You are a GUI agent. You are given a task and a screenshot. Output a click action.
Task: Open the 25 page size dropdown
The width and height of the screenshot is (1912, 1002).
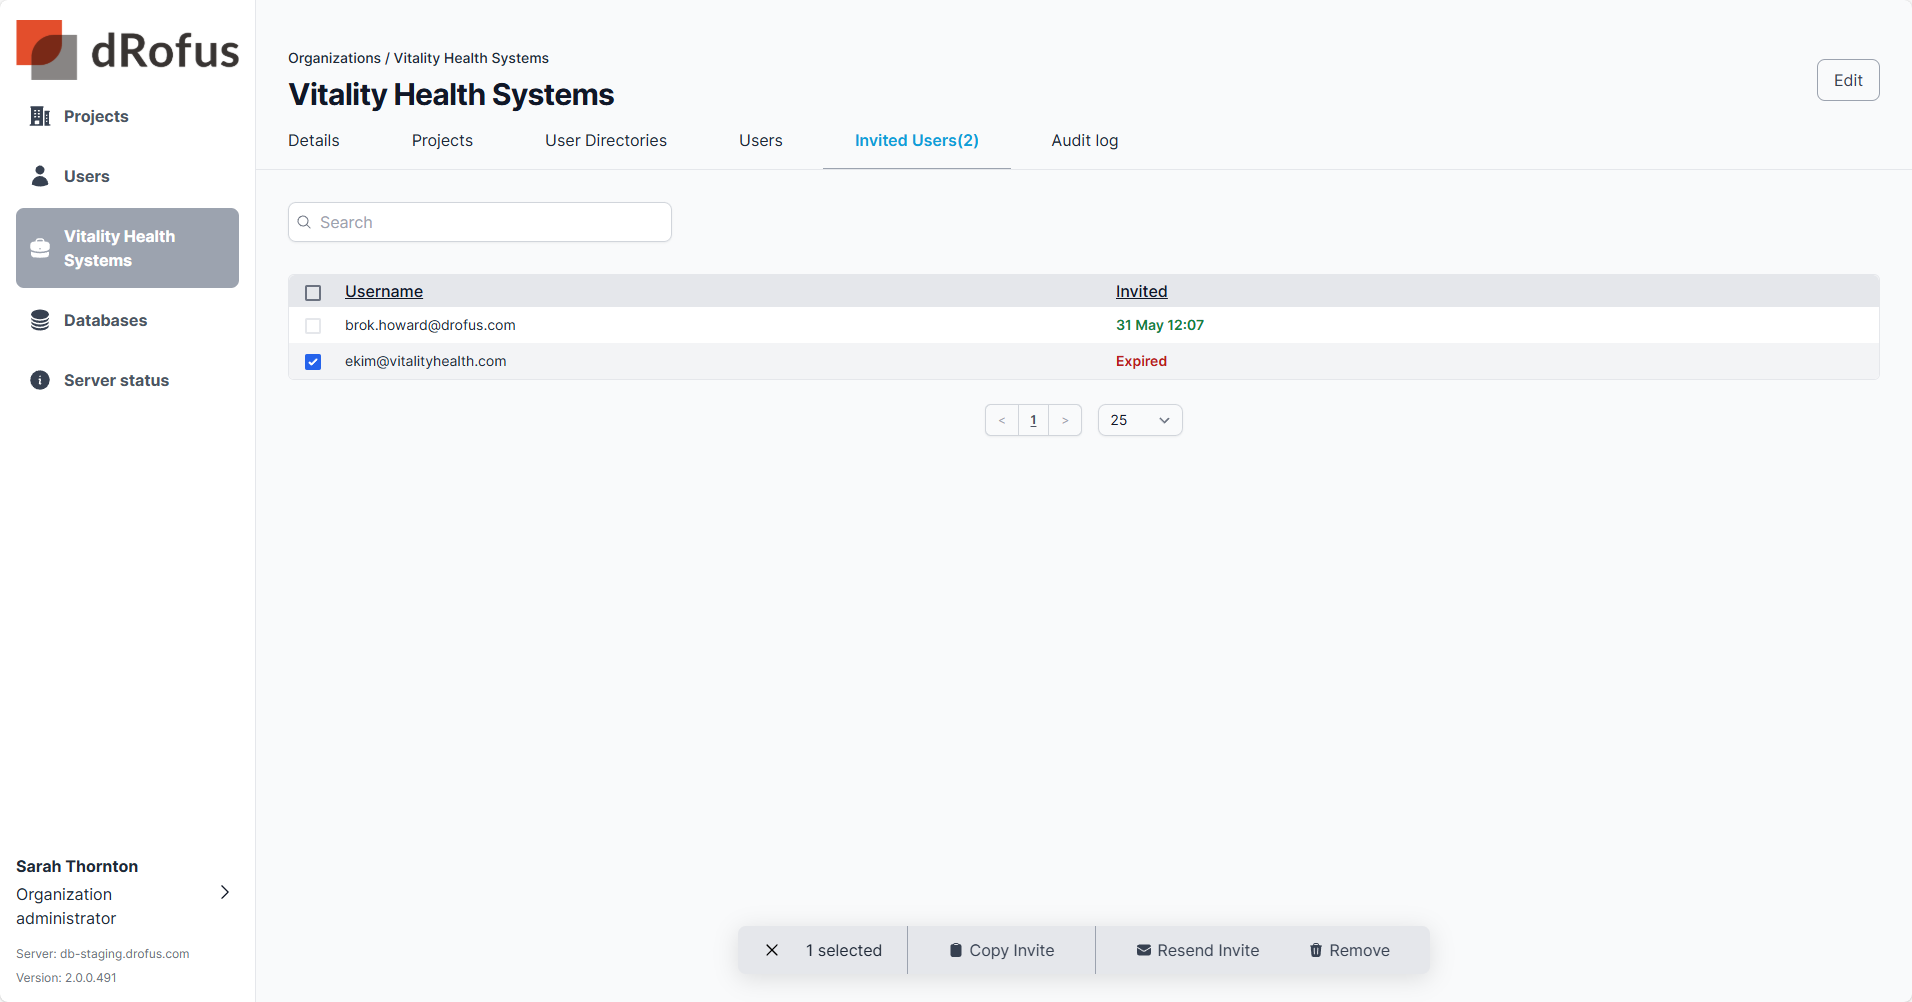pos(1139,421)
